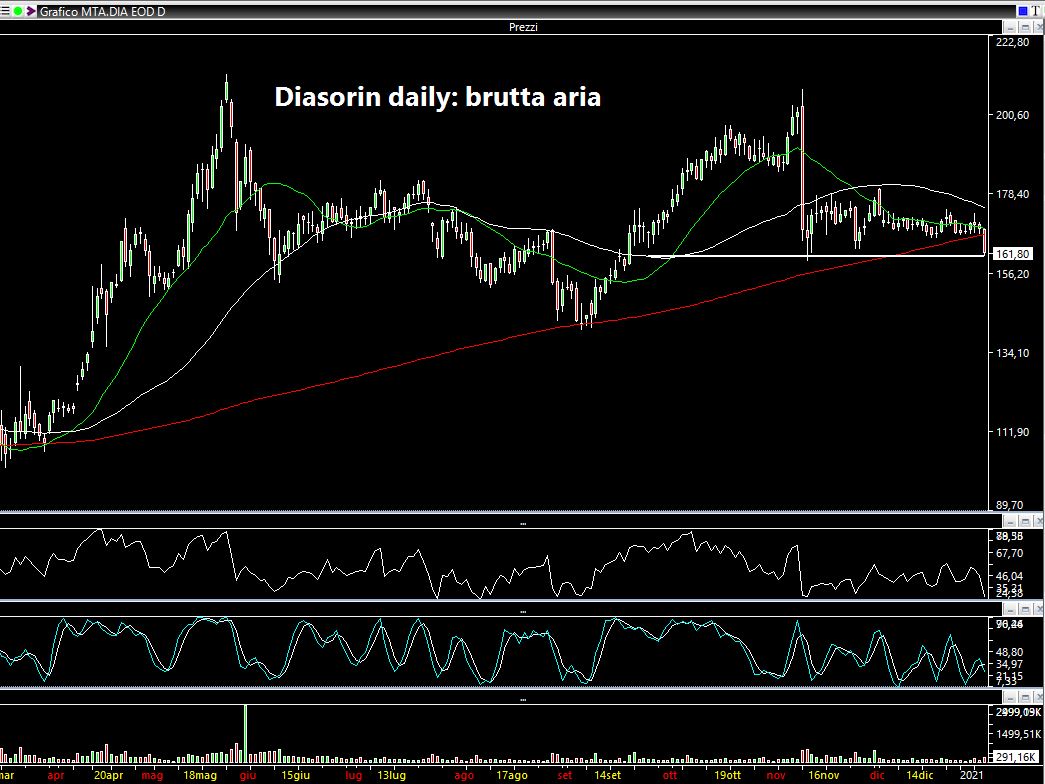Viewport: 1045px width, 784px height.
Task: Click the dic date label on time axis
Action: pyautogui.click(x=877, y=775)
